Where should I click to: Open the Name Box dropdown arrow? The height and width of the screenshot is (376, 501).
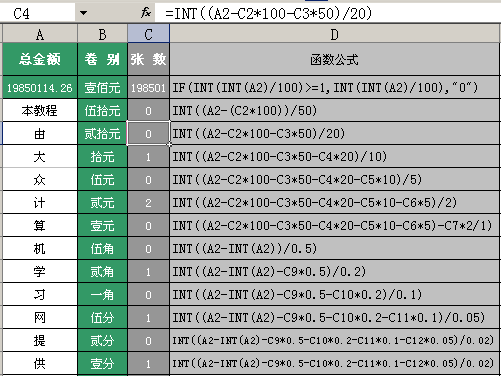click(x=84, y=13)
